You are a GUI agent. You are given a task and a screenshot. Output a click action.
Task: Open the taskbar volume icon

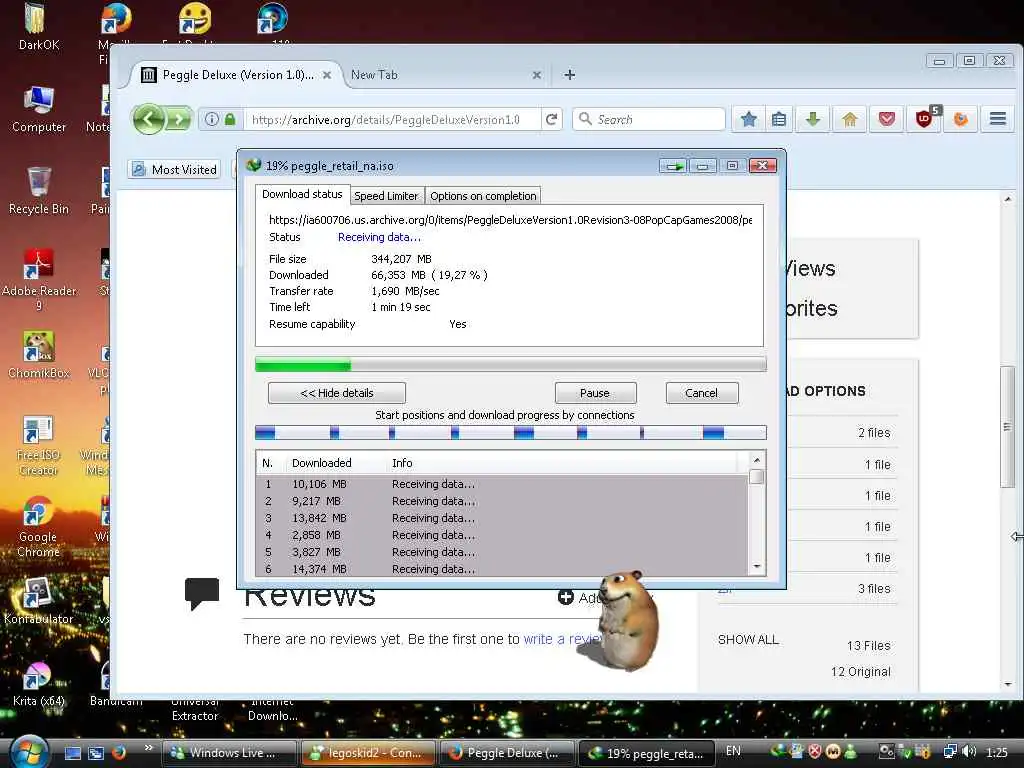(969, 752)
